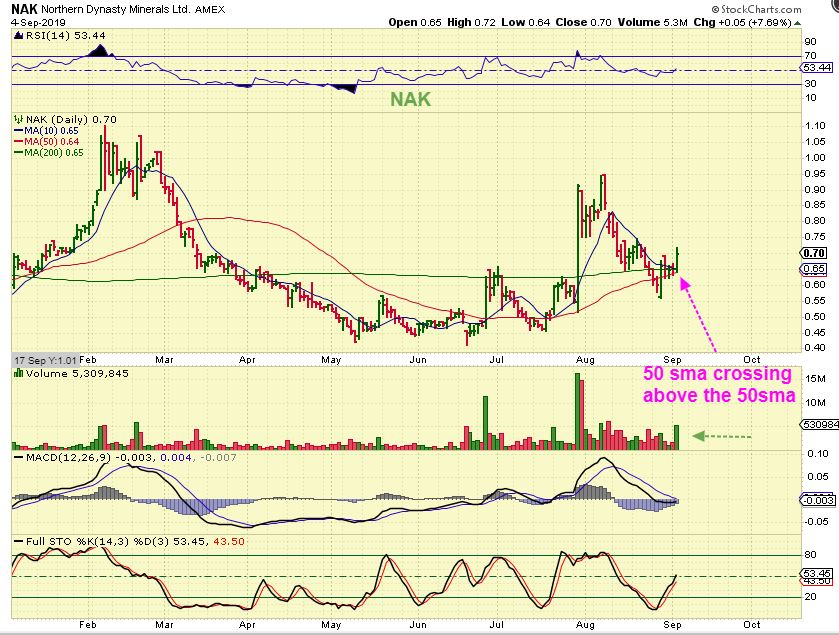The image size is (839, 635).
Task: Click the 90 label on the RSI axis
Action: (x=810, y=42)
